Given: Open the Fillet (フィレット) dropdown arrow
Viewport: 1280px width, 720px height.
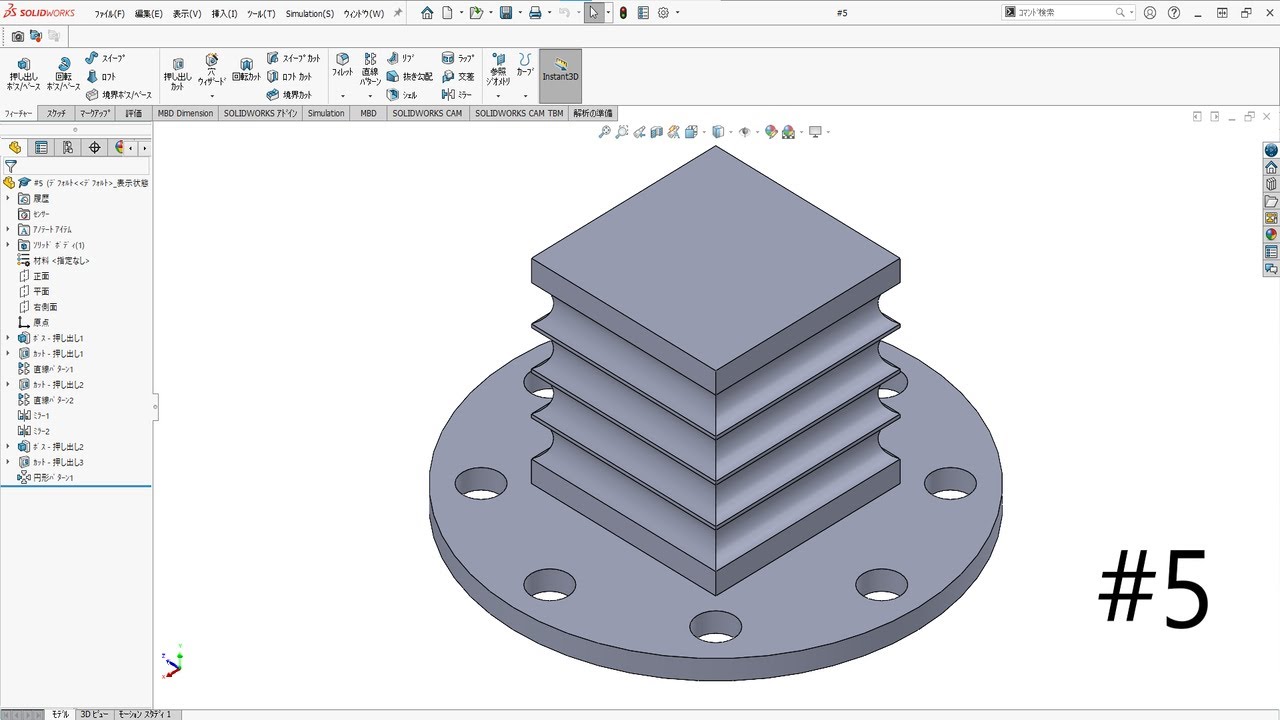Looking at the screenshot, I should [342, 96].
